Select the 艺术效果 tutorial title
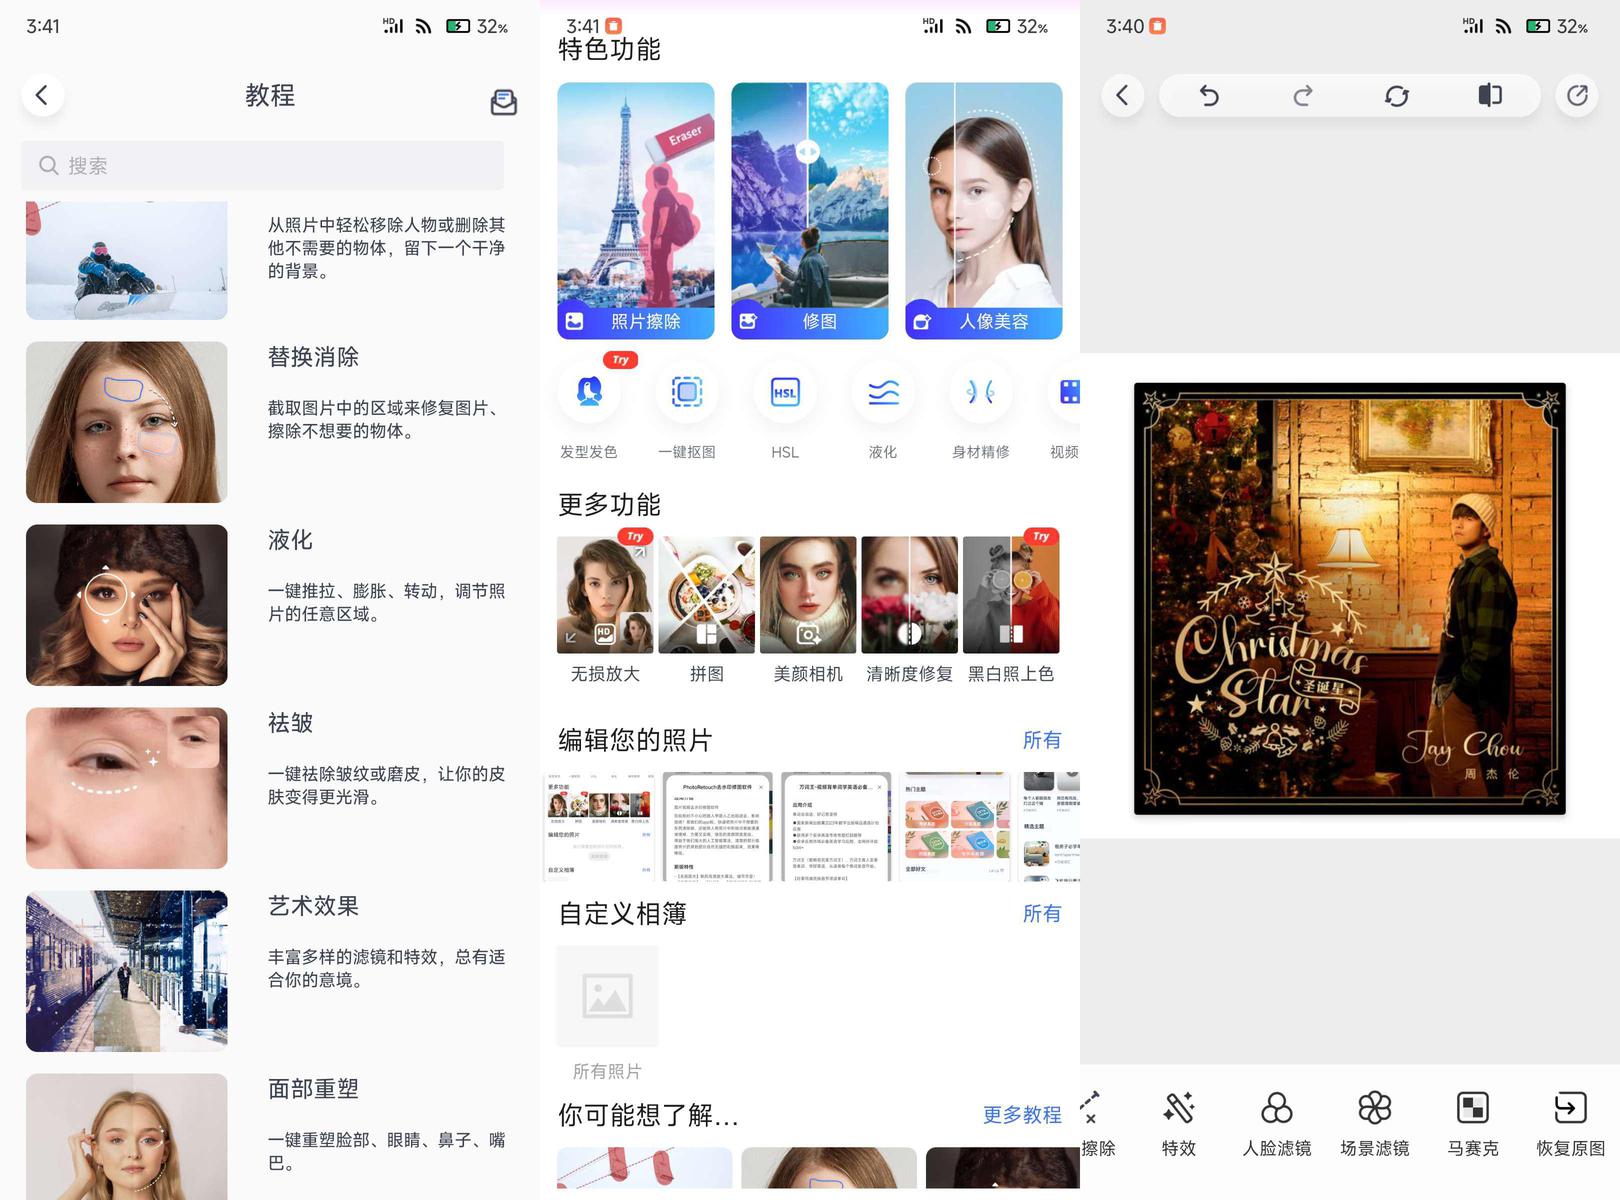This screenshot has height=1200, width=1620. pos(313,906)
